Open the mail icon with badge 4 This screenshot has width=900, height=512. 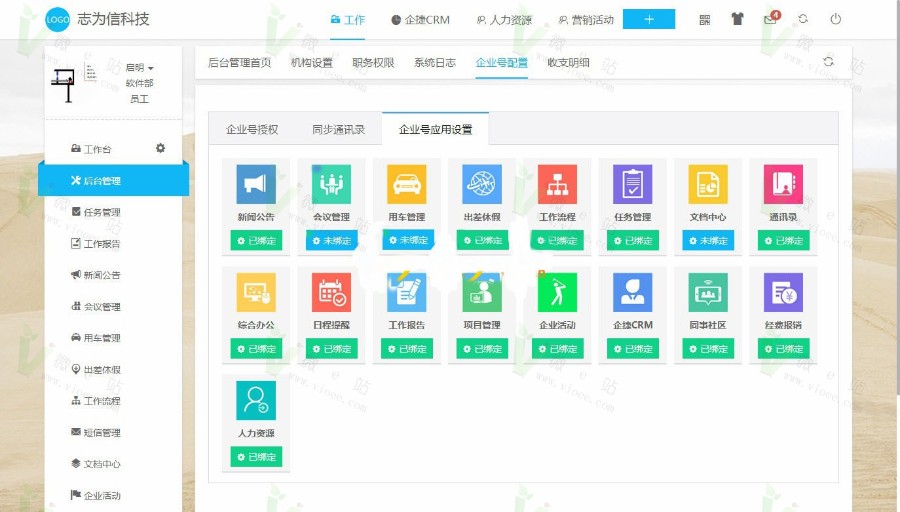coord(772,18)
